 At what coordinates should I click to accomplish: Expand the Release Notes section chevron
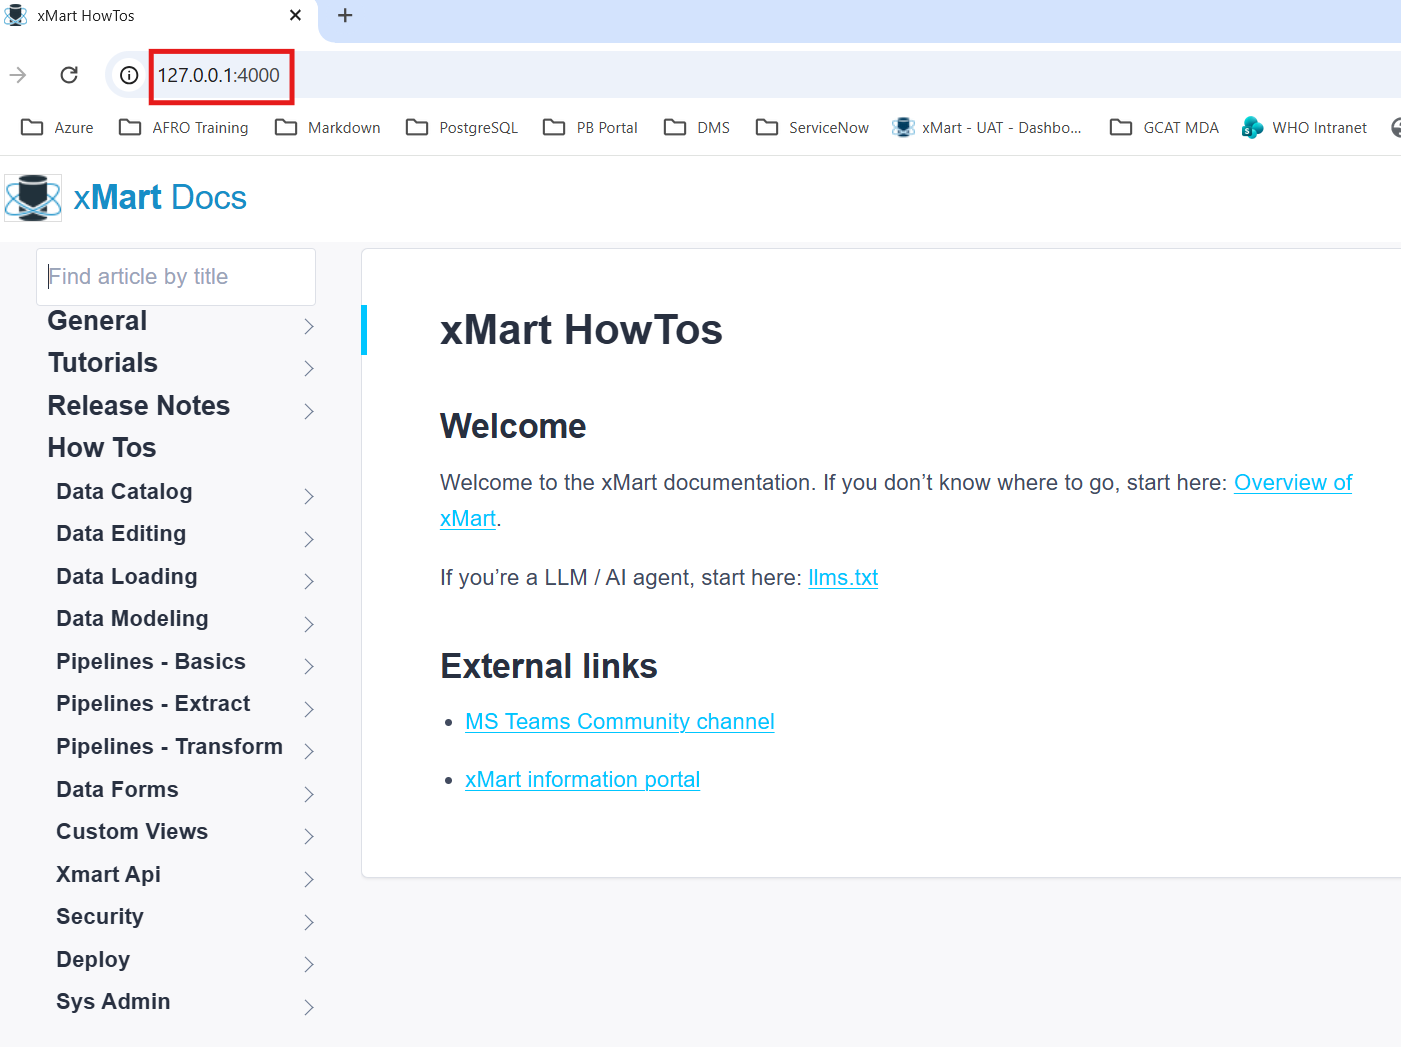309,411
